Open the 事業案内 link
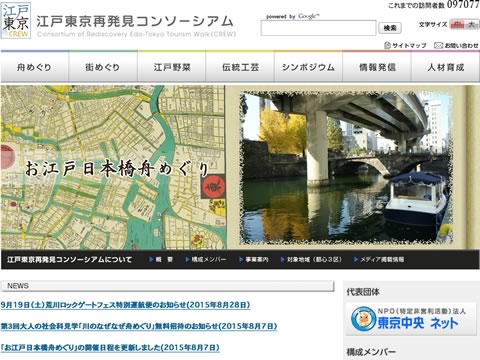480x360 pixels. click(x=254, y=259)
